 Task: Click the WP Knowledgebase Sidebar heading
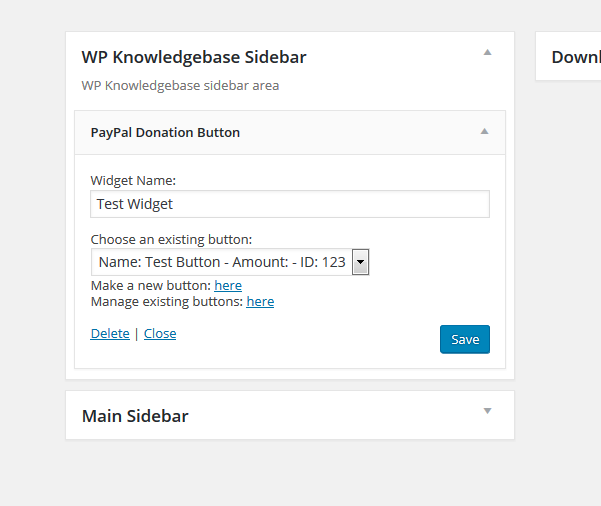click(194, 57)
